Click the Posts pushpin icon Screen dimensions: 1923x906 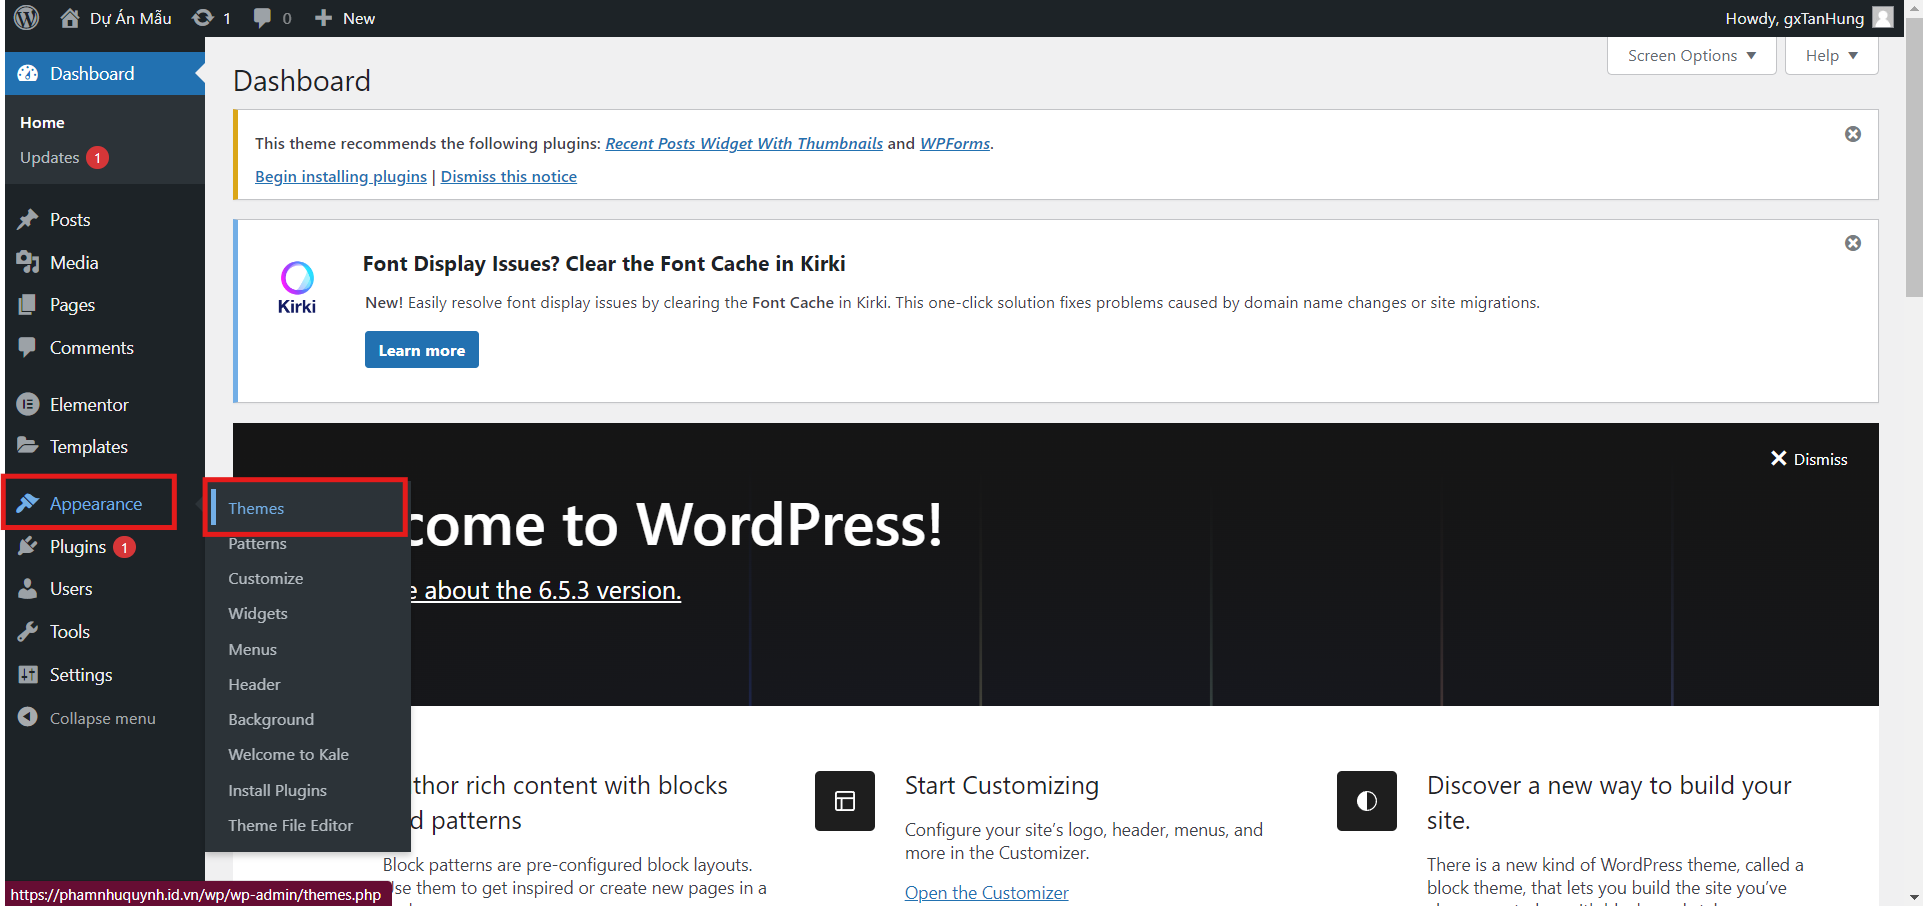click(x=28, y=220)
